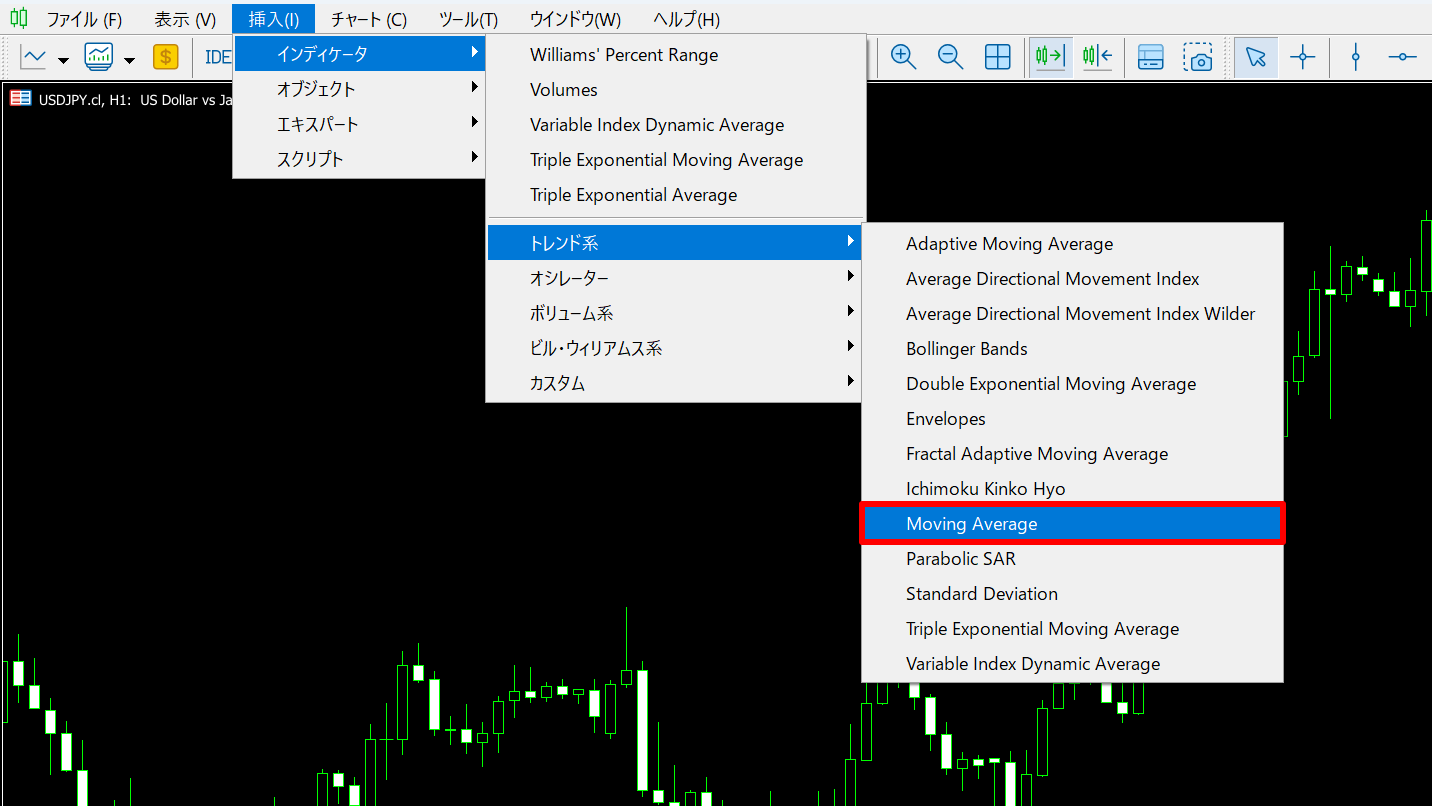Select the standard cursor arrow tool
The image size is (1432, 806).
(x=1256, y=57)
